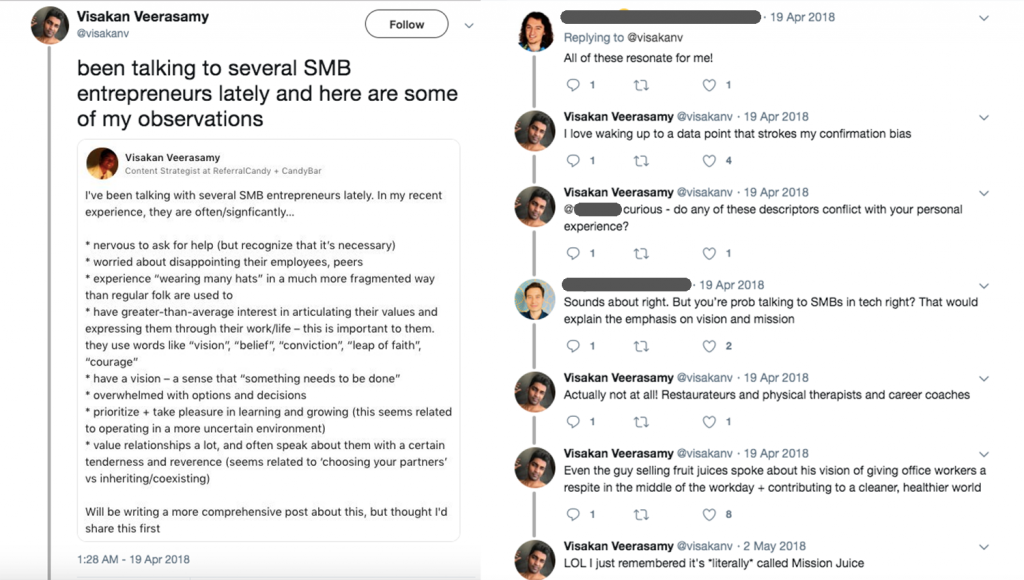1024x580 pixels.
Task: Open chevron menu on "Sounds about right" tweet
Action: (x=983, y=286)
